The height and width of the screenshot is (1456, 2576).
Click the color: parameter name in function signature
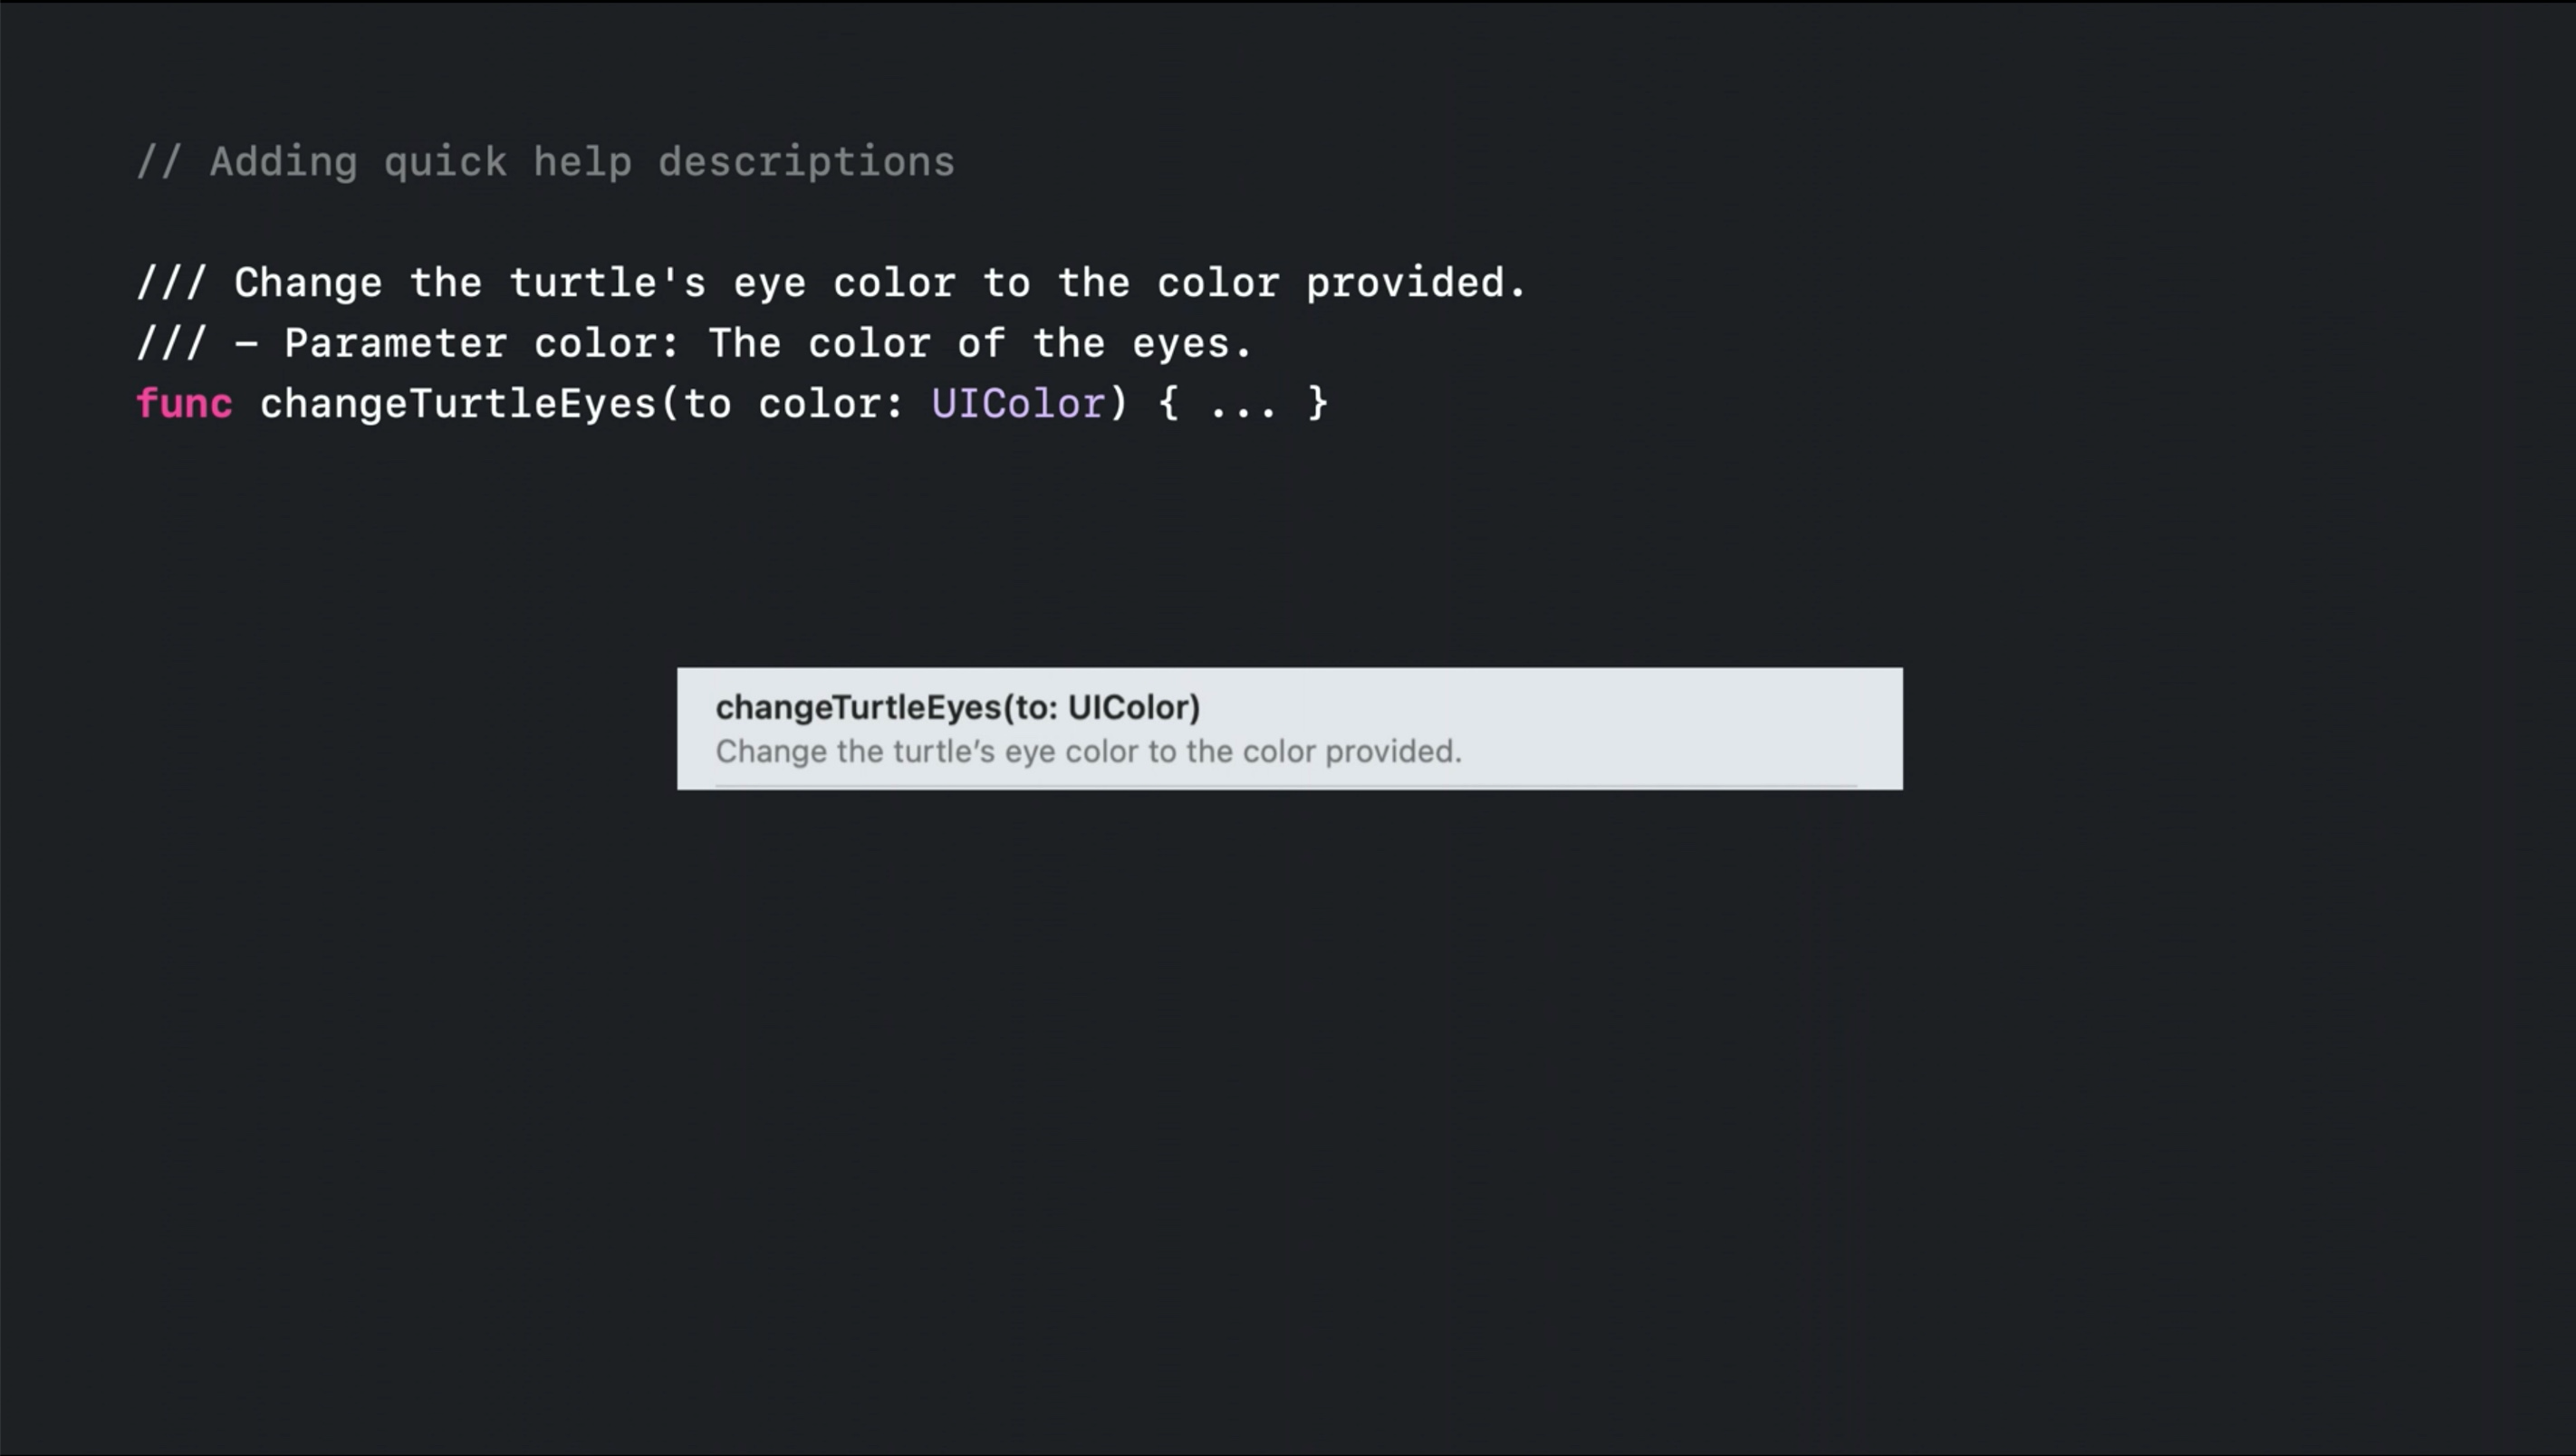pyautogui.click(x=831, y=405)
